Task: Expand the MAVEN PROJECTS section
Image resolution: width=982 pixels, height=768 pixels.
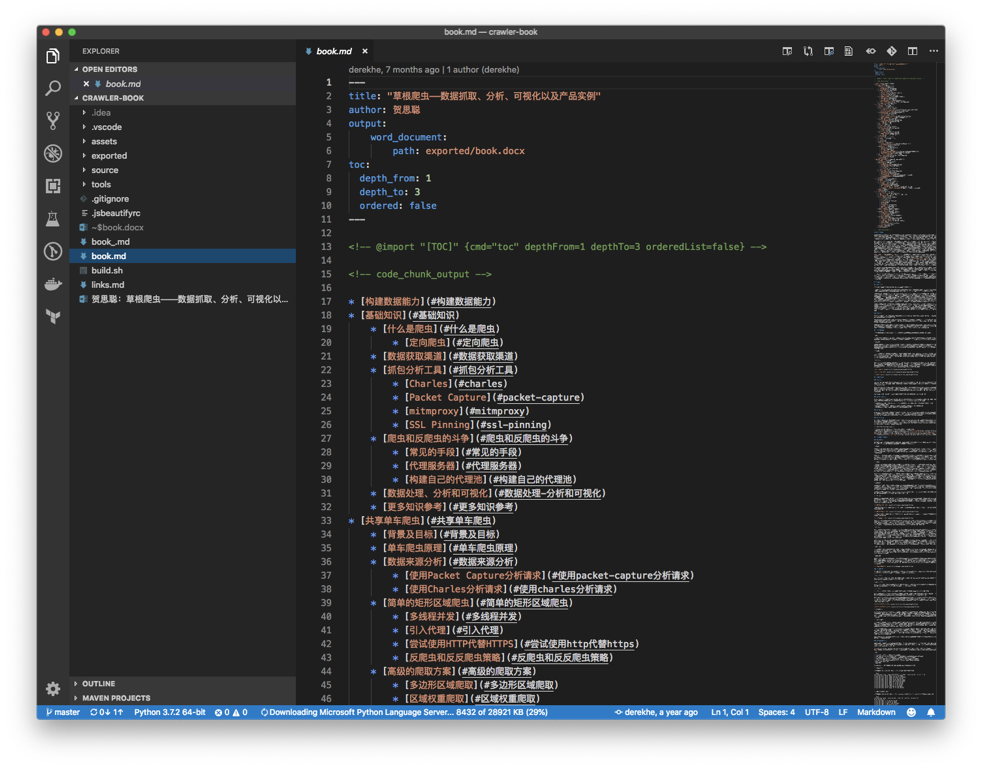Action: (116, 698)
